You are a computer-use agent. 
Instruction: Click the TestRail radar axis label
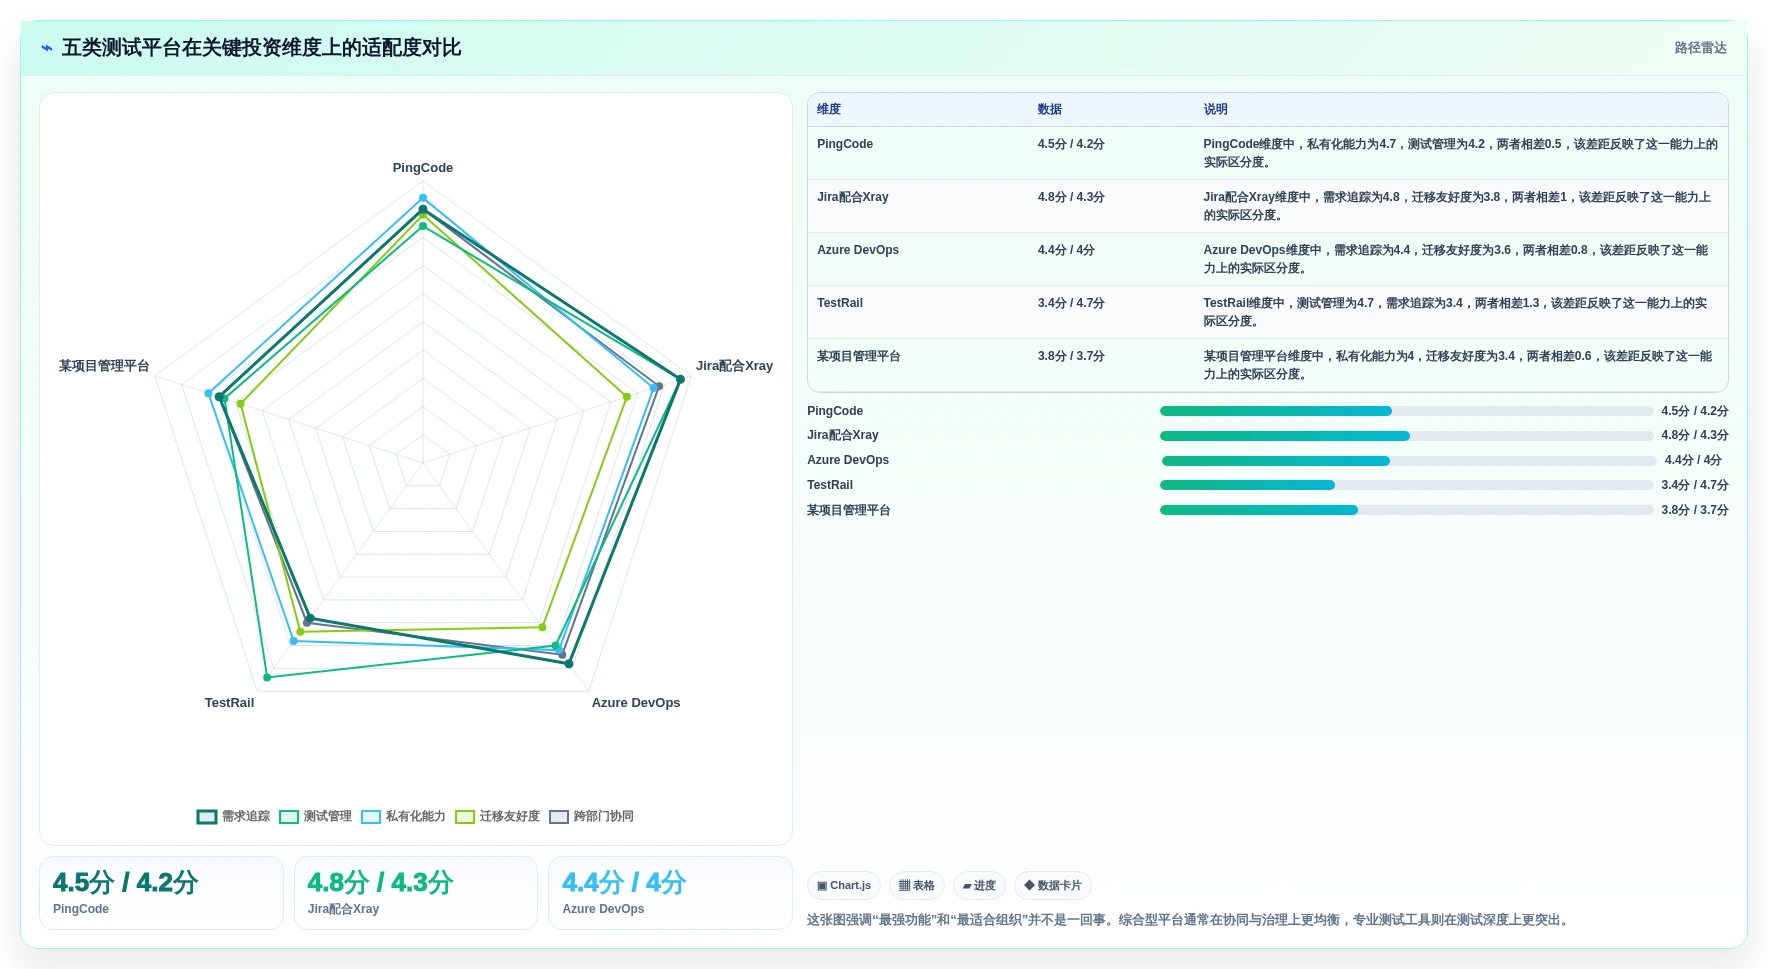click(229, 703)
